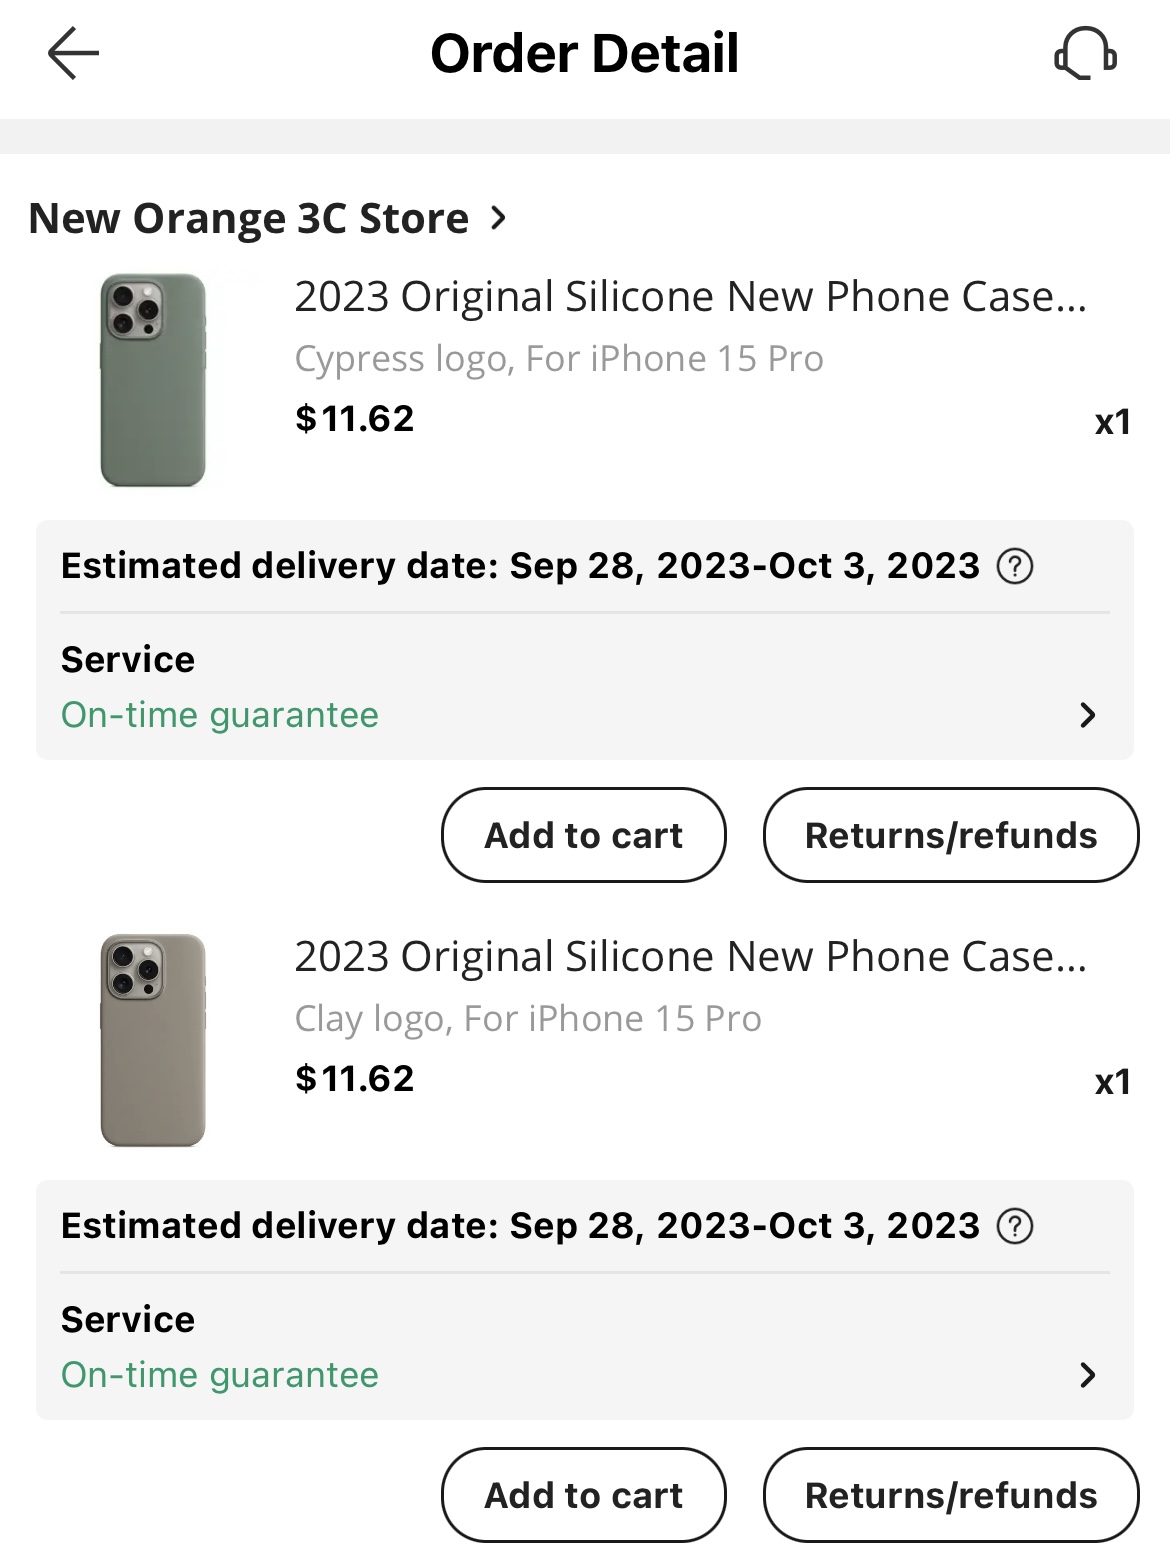1170x1556 pixels.
Task: Add Cypress case to cart
Action: [x=583, y=835]
